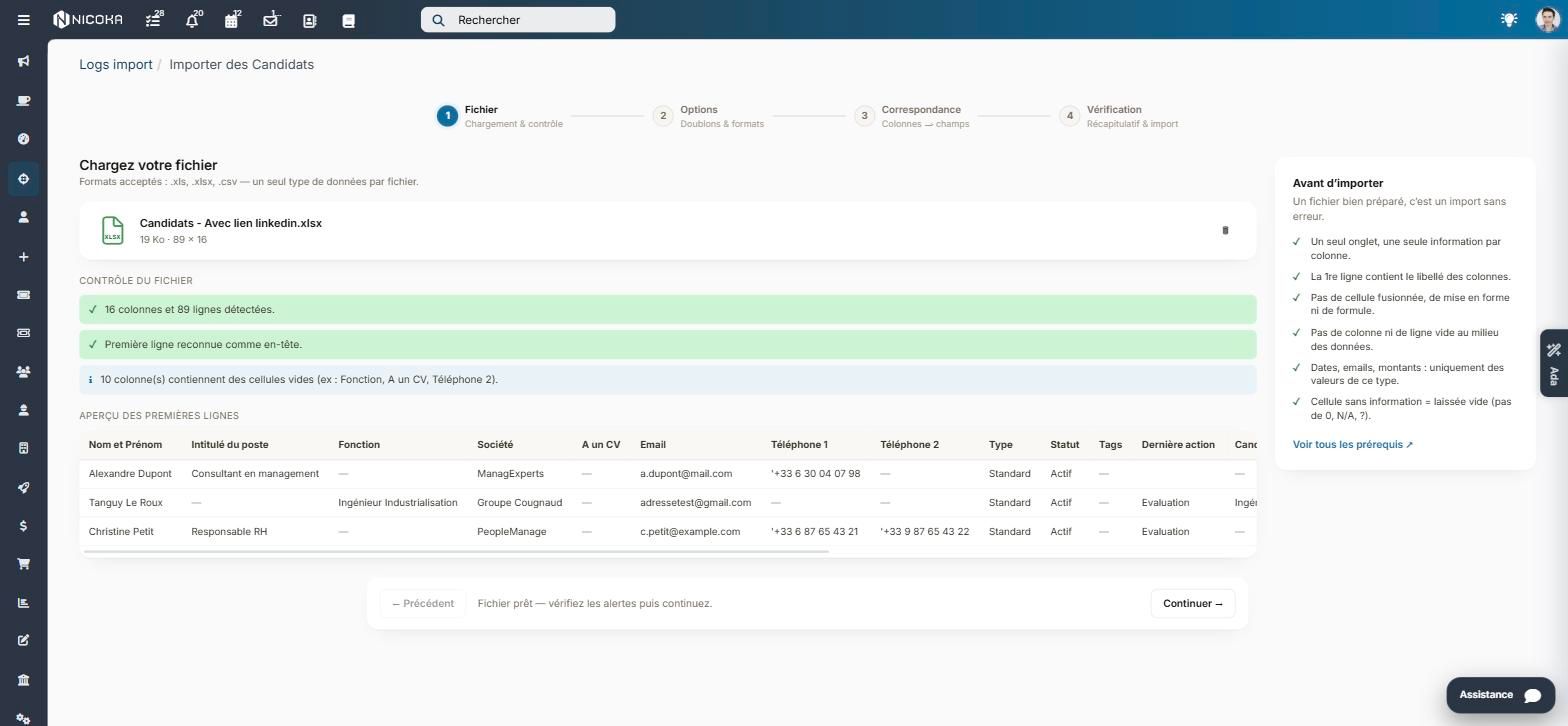Screen dimensions: 1568x726
Task: Click the file name Candidats - Avec lien linkedin.xlsx
Action: pyautogui.click(x=231, y=223)
